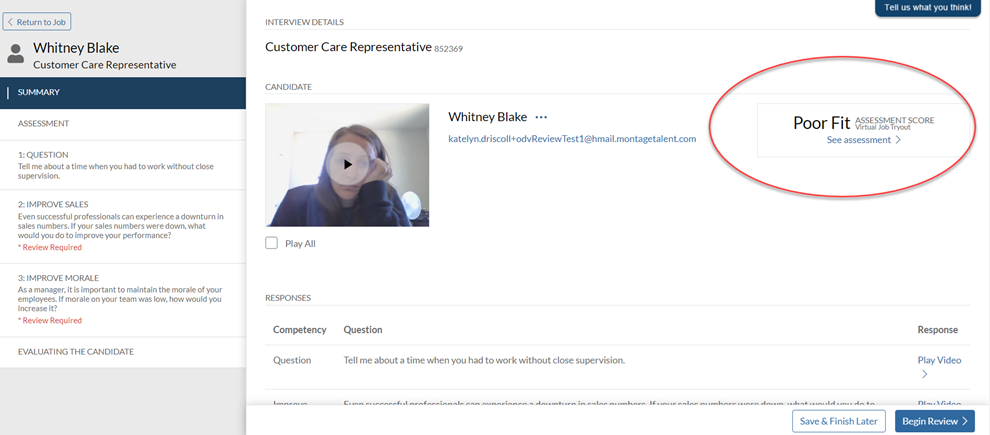Open the three-dot menu beside Whitney Blake
Image resolution: width=990 pixels, height=435 pixels.
[x=541, y=118]
